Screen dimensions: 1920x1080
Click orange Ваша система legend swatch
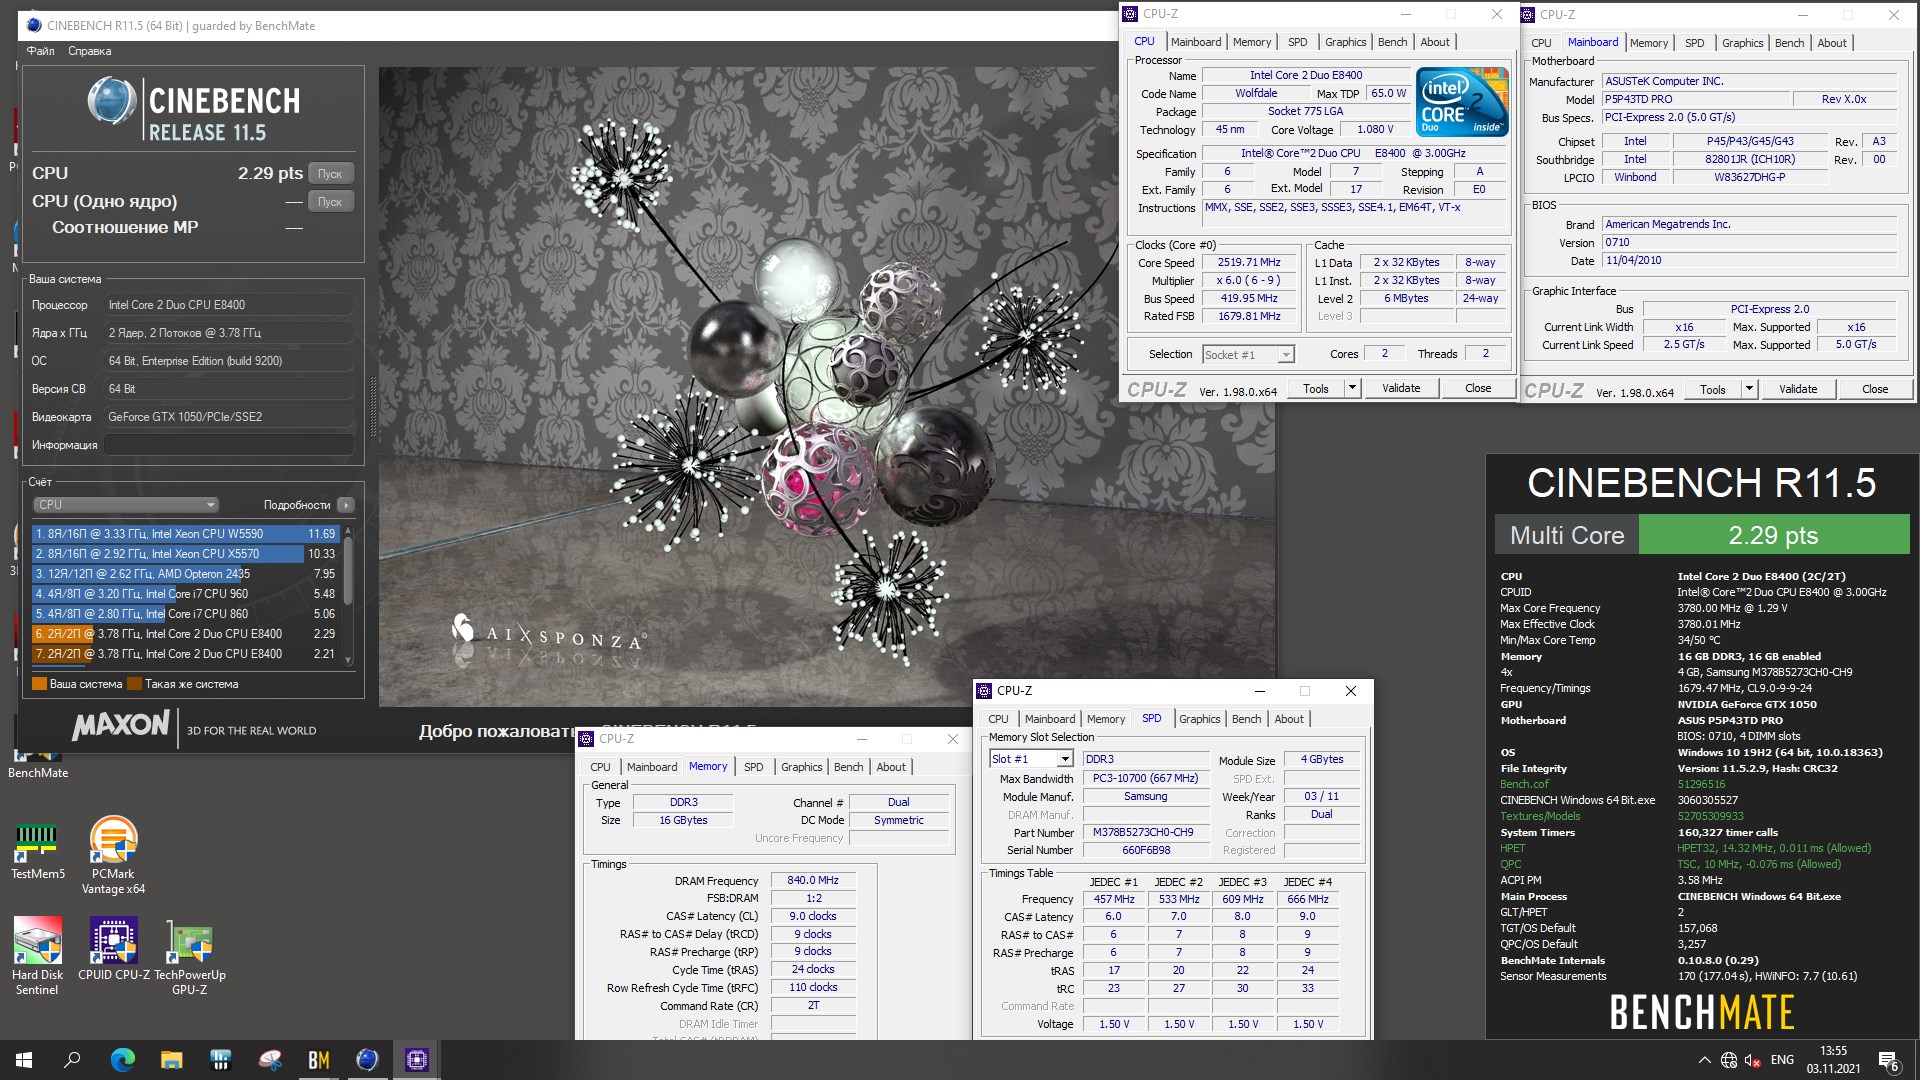point(40,685)
